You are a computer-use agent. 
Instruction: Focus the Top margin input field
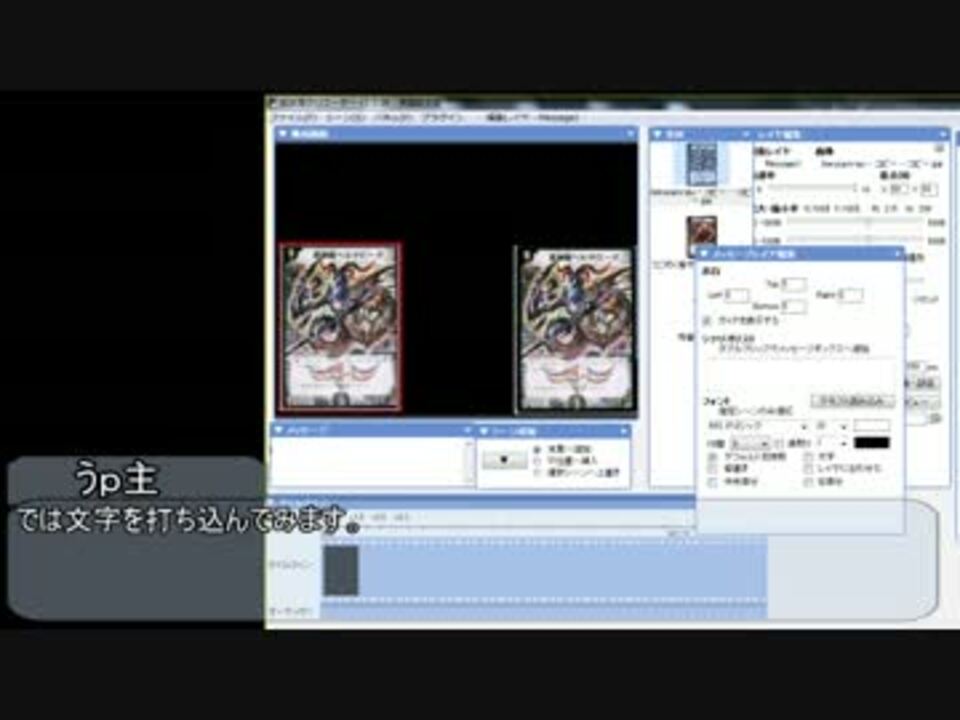click(x=793, y=285)
